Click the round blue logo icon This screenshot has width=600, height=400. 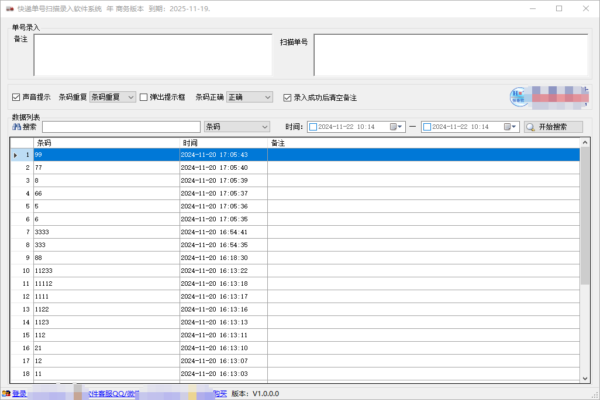520,98
